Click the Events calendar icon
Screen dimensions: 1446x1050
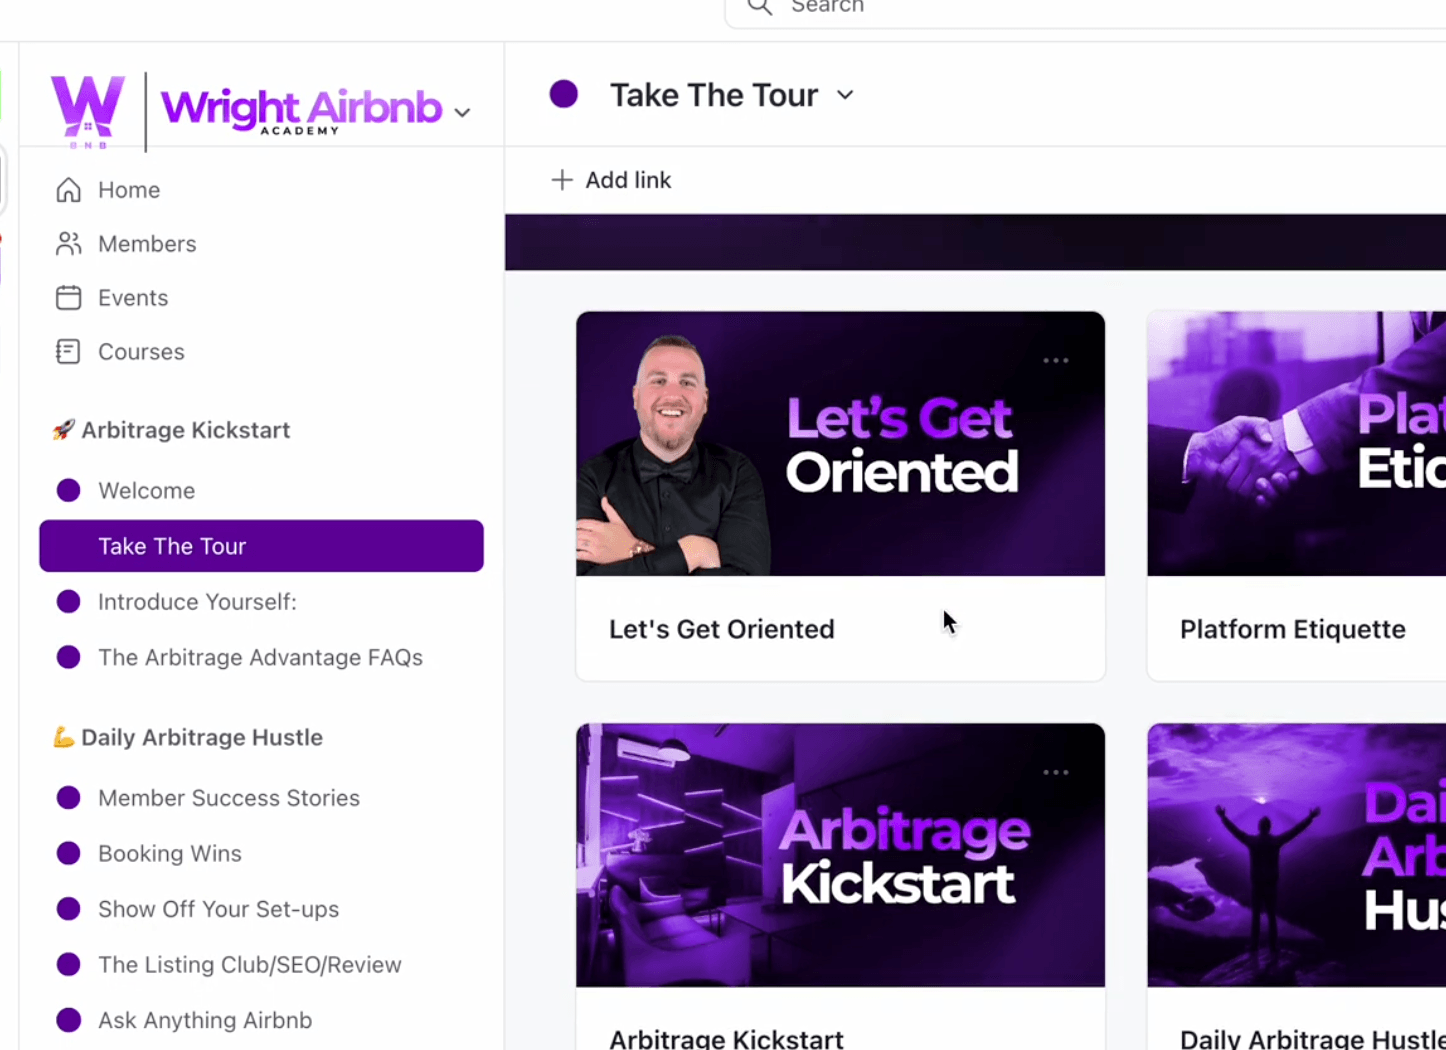click(x=68, y=298)
